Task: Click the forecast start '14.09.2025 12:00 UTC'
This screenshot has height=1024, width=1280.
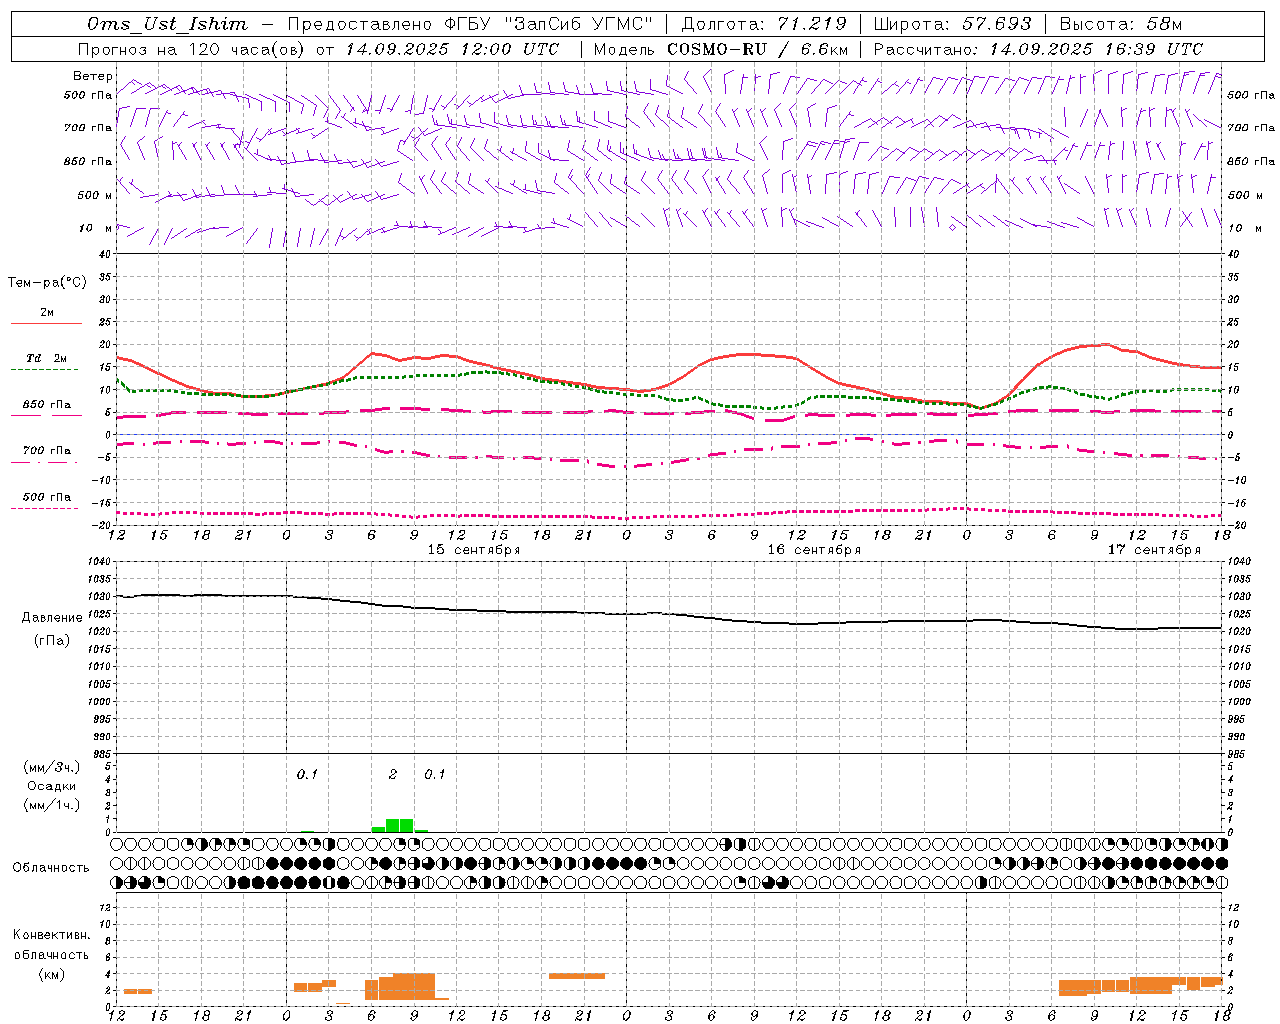Action: click(452, 49)
